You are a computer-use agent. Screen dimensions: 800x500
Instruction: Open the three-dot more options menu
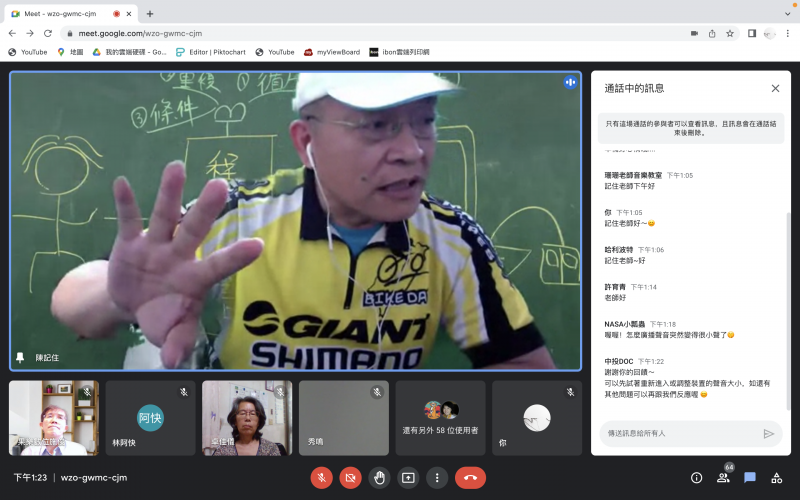point(437,478)
